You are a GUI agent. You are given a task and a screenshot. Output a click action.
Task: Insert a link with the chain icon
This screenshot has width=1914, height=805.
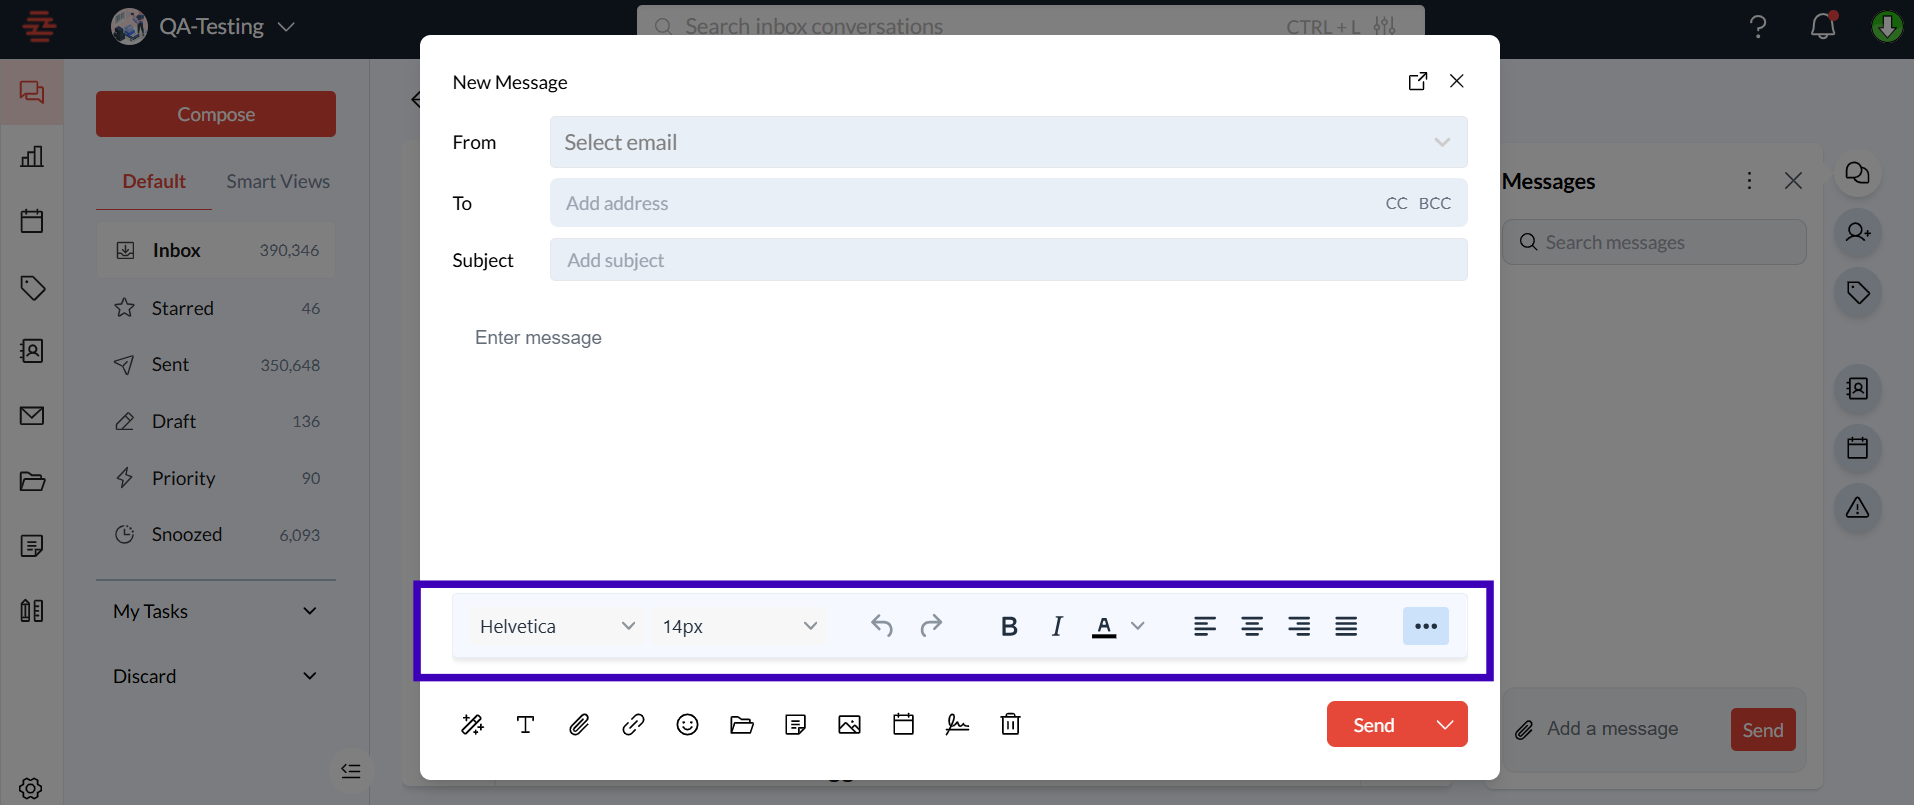pos(633,725)
